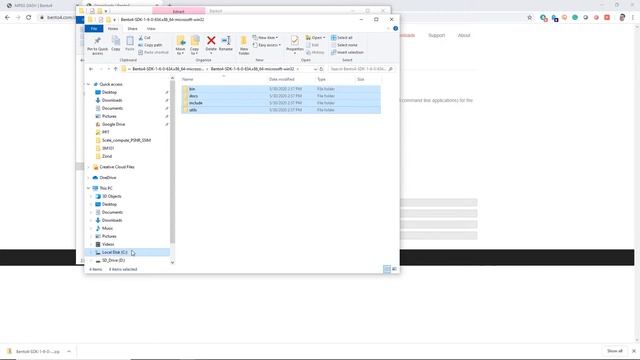Open Creative Cloud Files in sidebar
The height and width of the screenshot is (360, 640).
[117, 167]
